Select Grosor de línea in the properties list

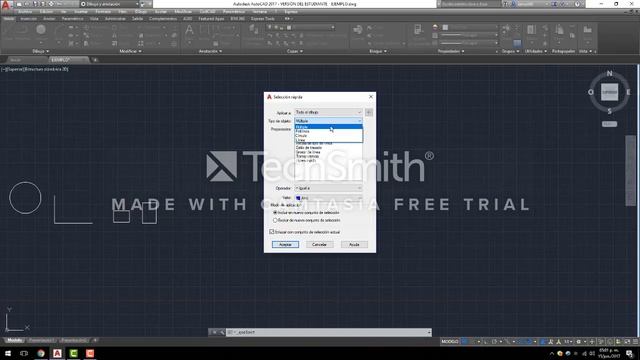(308, 152)
